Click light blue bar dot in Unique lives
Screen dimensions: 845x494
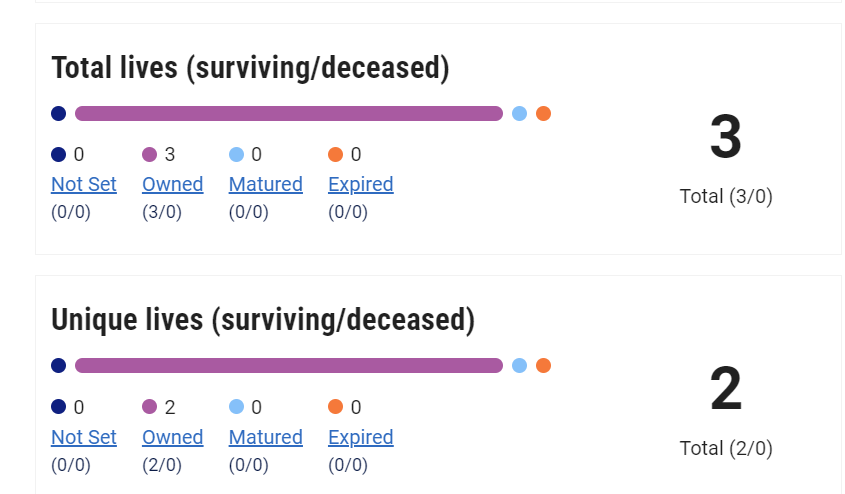[519, 366]
